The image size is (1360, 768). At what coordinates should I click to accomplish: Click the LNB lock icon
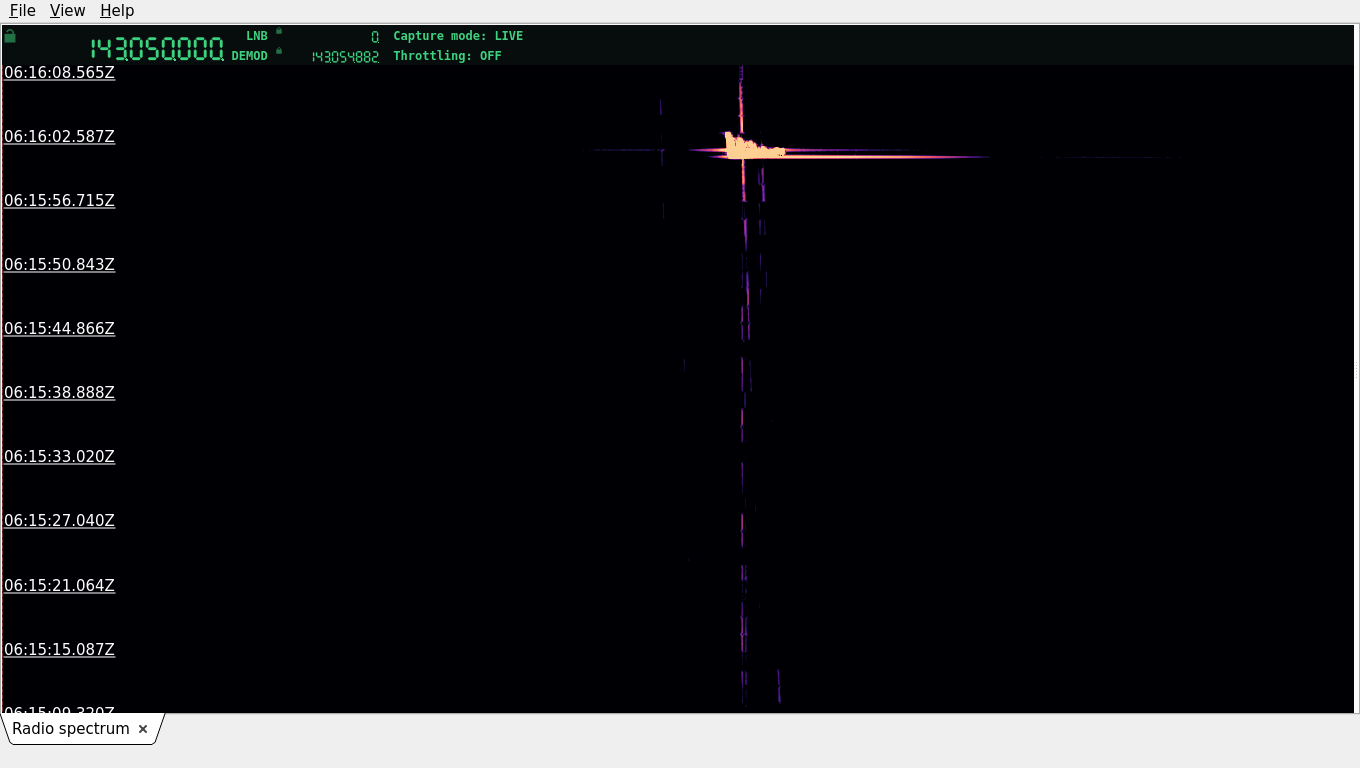[279, 31]
